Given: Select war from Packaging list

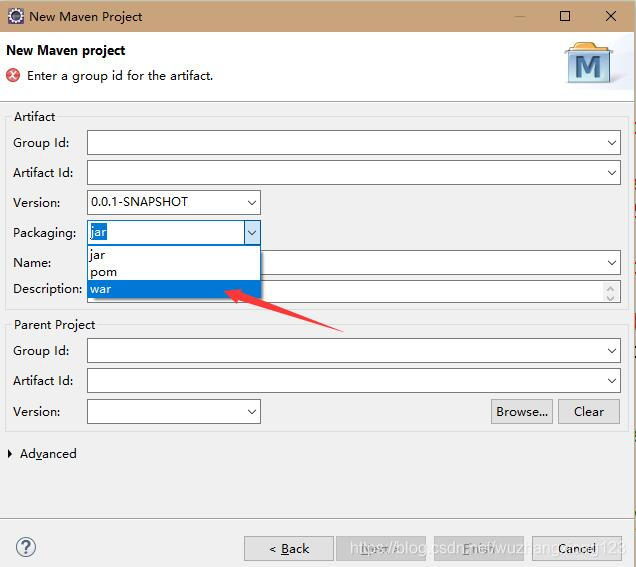Looking at the screenshot, I should (174, 289).
